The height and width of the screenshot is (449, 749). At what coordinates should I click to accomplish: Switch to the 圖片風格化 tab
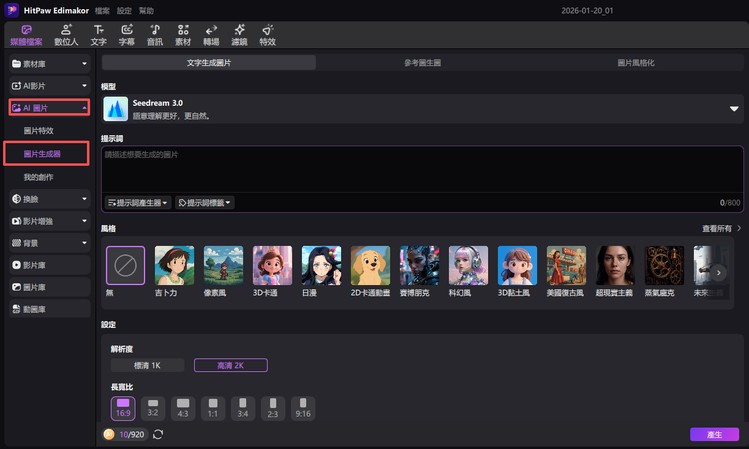pyautogui.click(x=636, y=63)
